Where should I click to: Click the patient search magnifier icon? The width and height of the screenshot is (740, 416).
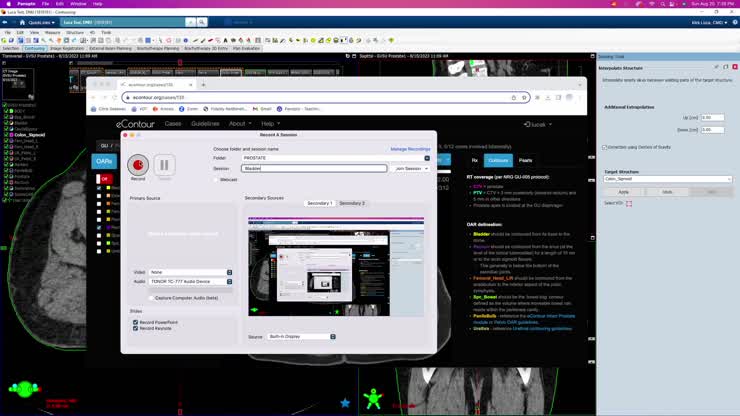pyautogui.click(x=202, y=22)
